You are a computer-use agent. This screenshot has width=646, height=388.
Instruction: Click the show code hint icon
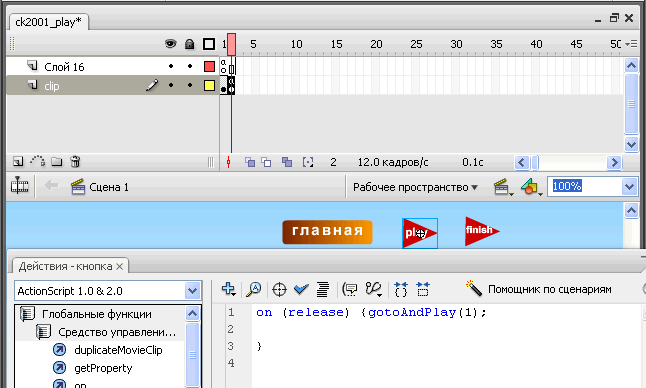point(350,290)
